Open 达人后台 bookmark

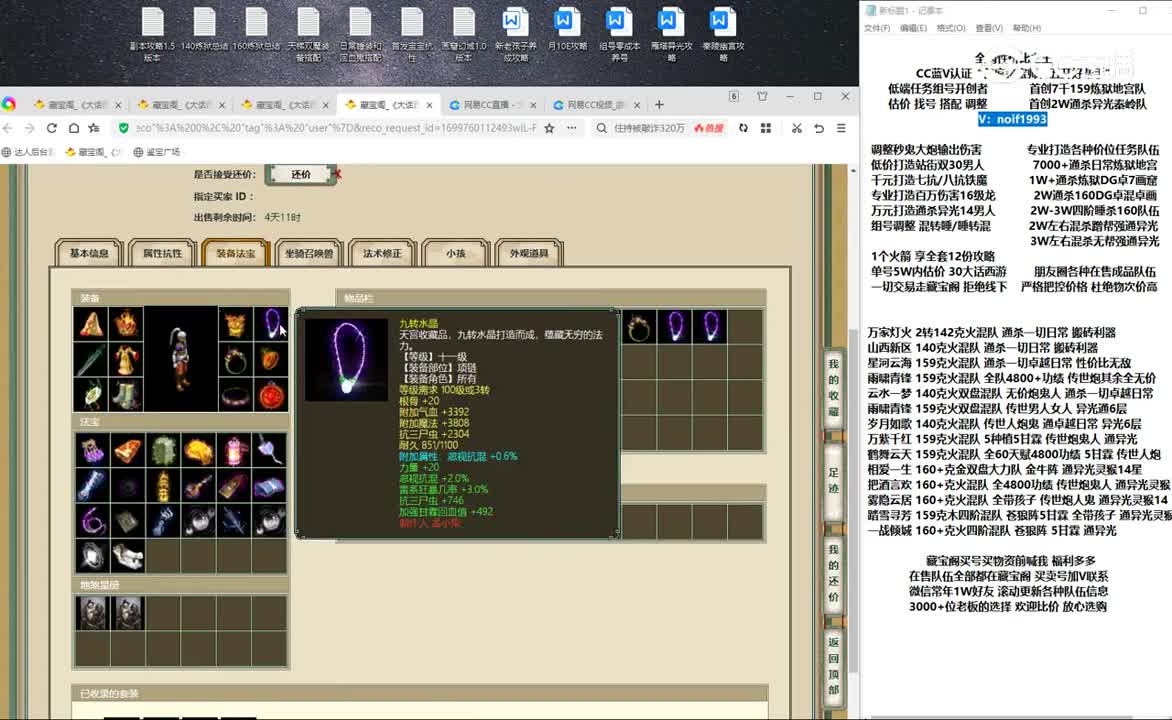point(28,152)
